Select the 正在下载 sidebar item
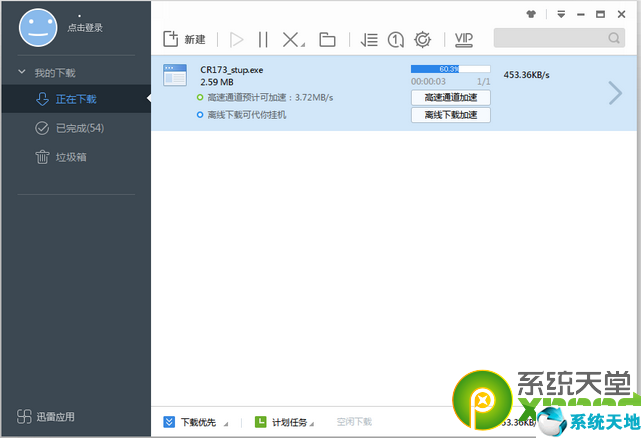The height and width of the screenshot is (438, 641). coord(76,99)
